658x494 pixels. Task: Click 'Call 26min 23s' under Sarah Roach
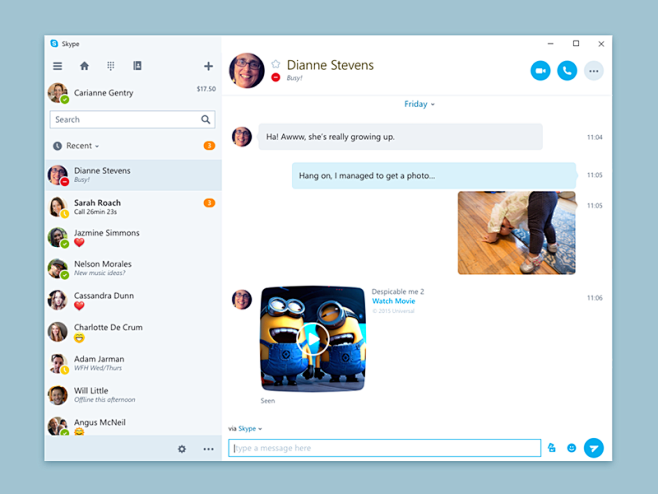click(96, 212)
